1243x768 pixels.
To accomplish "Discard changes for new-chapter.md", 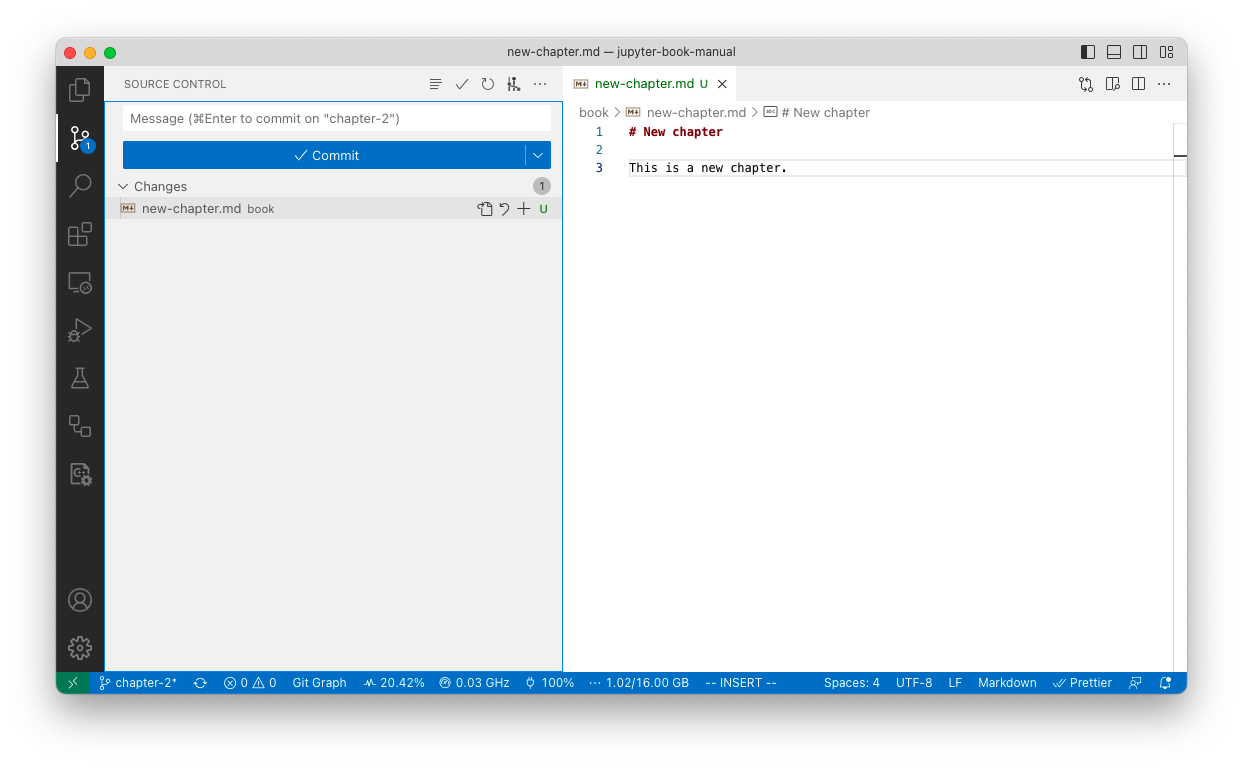I will coord(504,208).
